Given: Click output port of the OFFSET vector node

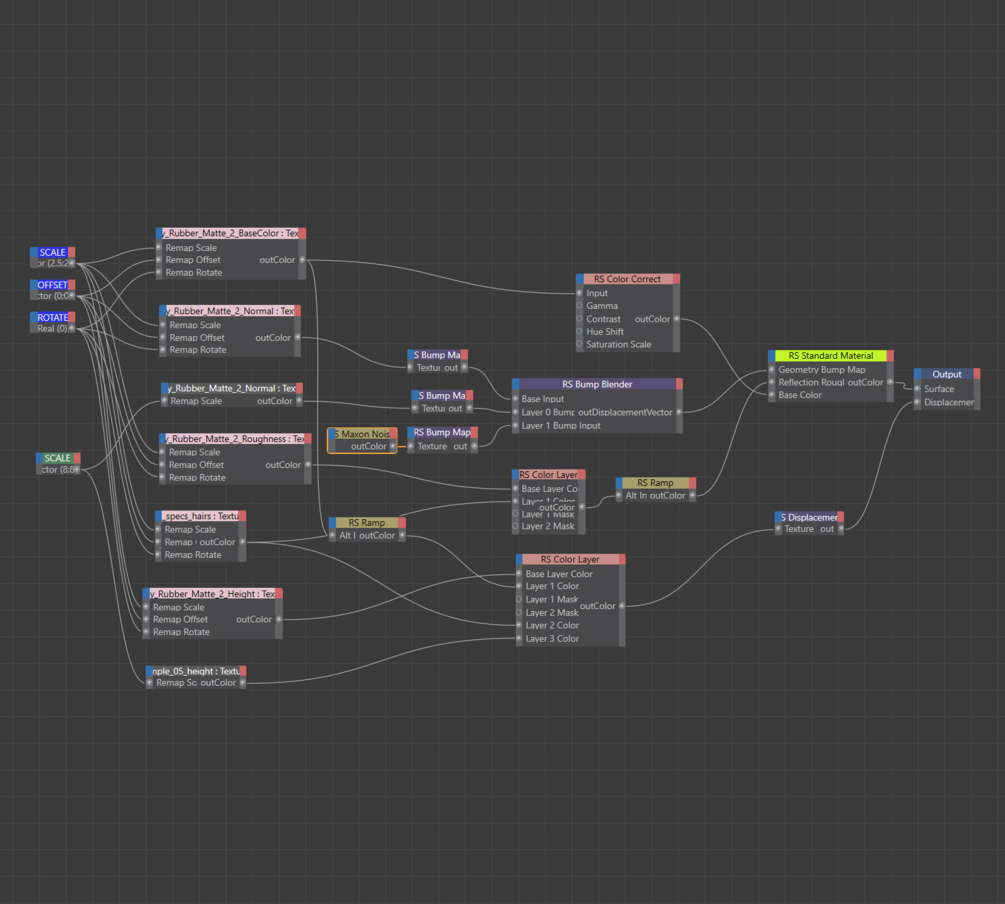Looking at the screenshot, I should coord(72,296).
